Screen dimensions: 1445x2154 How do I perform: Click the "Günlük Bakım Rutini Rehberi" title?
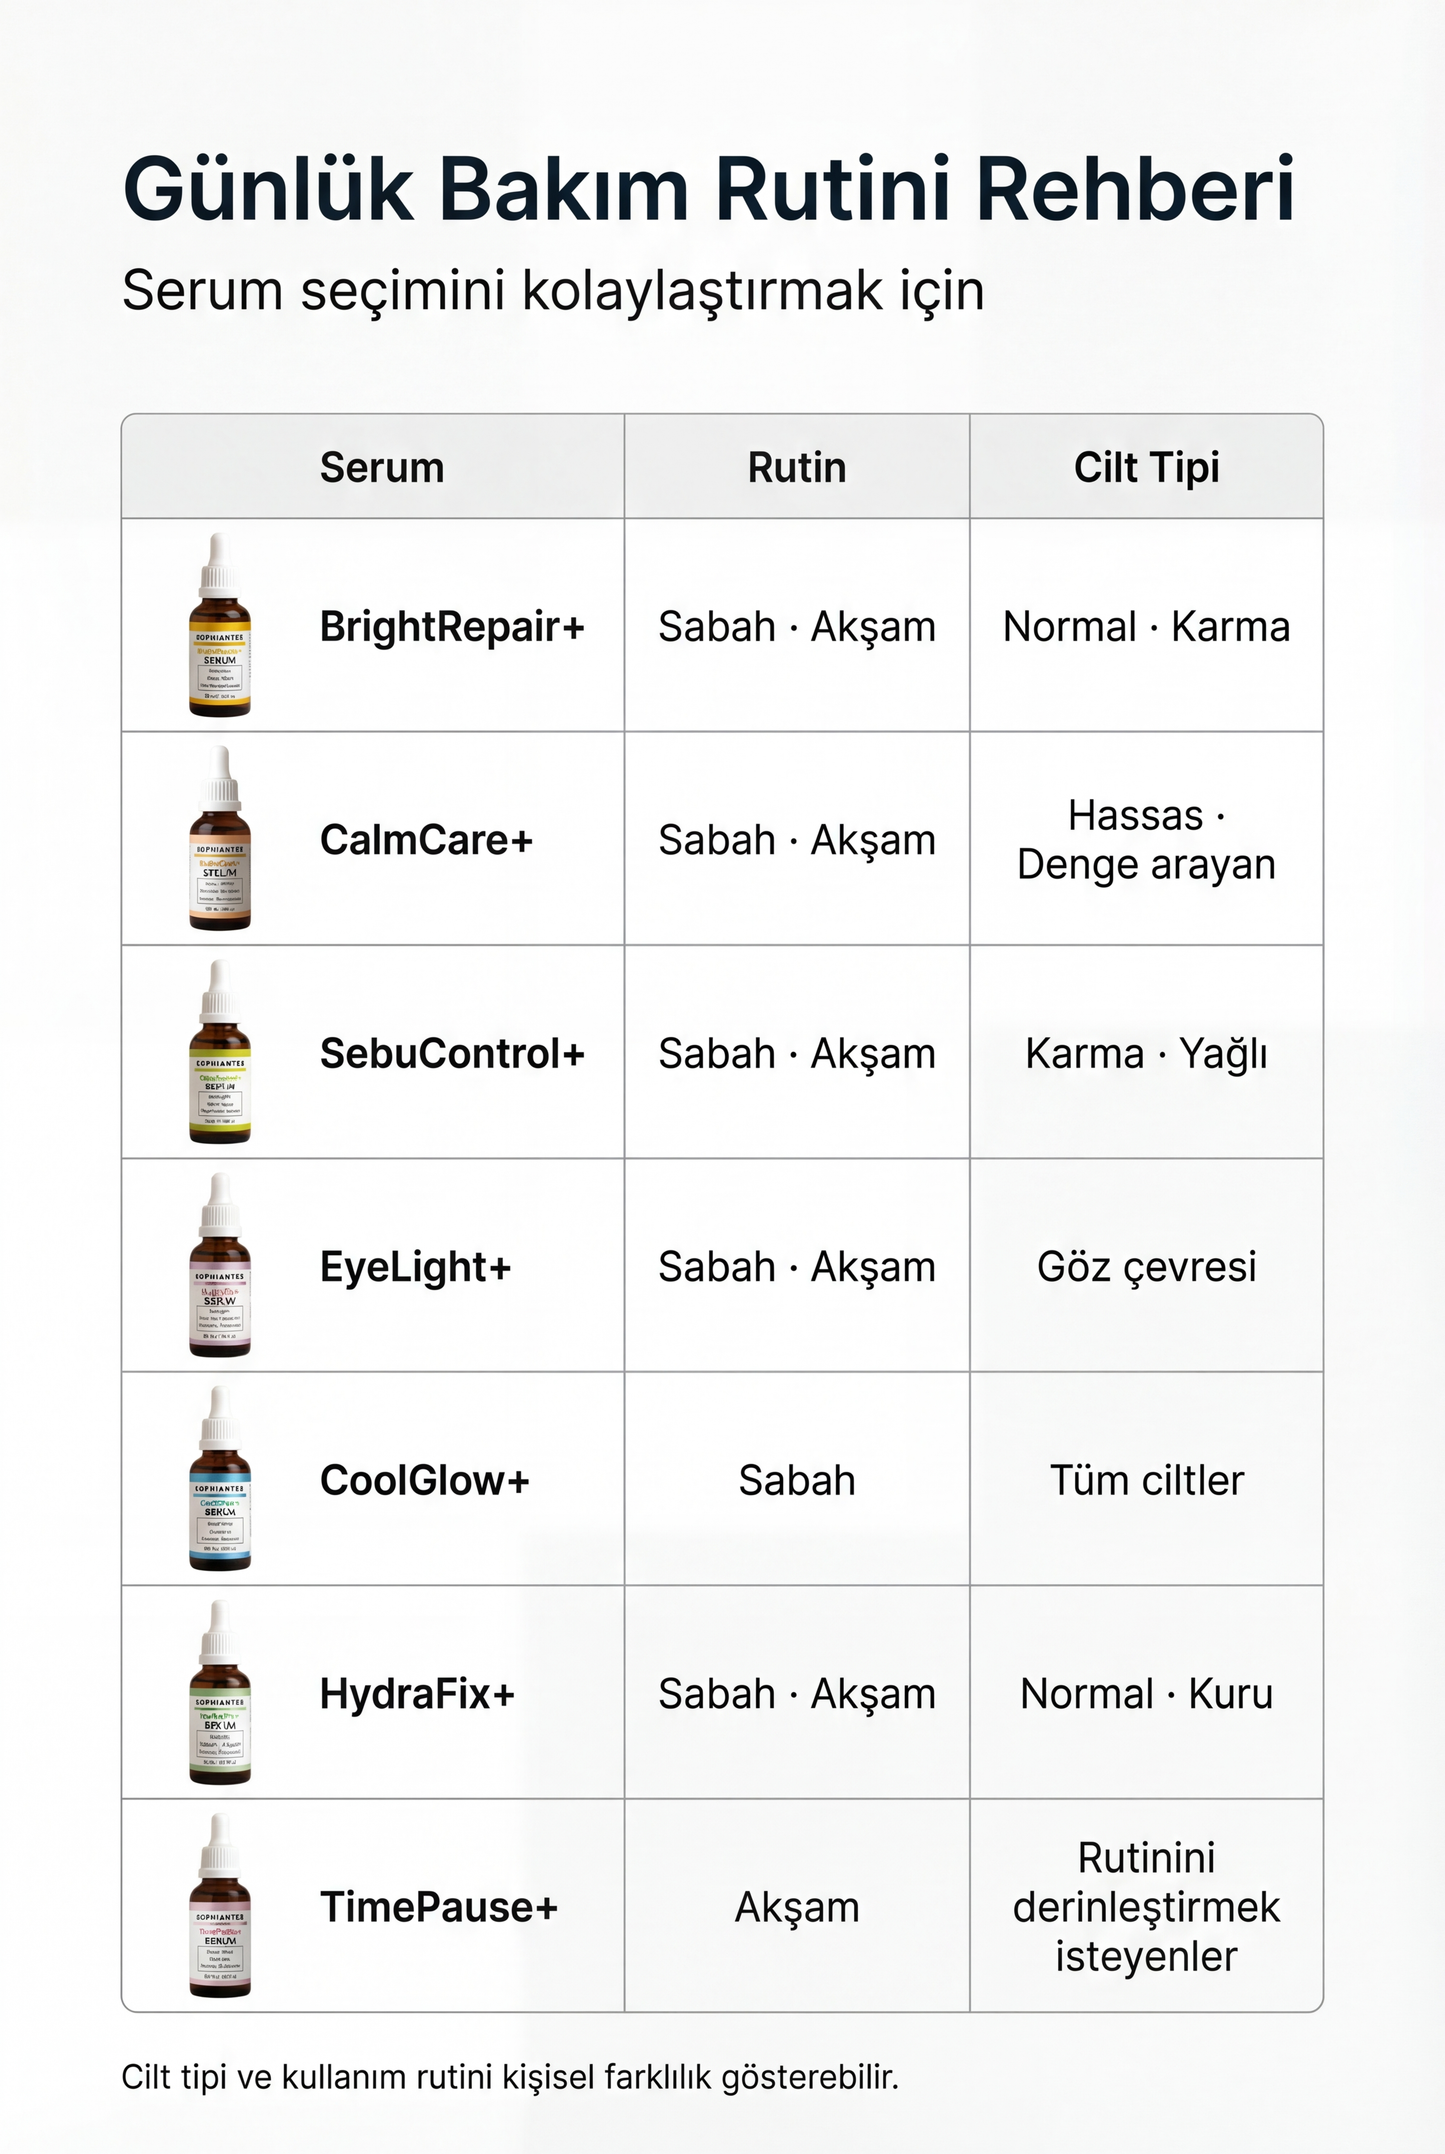coord(709,189)
